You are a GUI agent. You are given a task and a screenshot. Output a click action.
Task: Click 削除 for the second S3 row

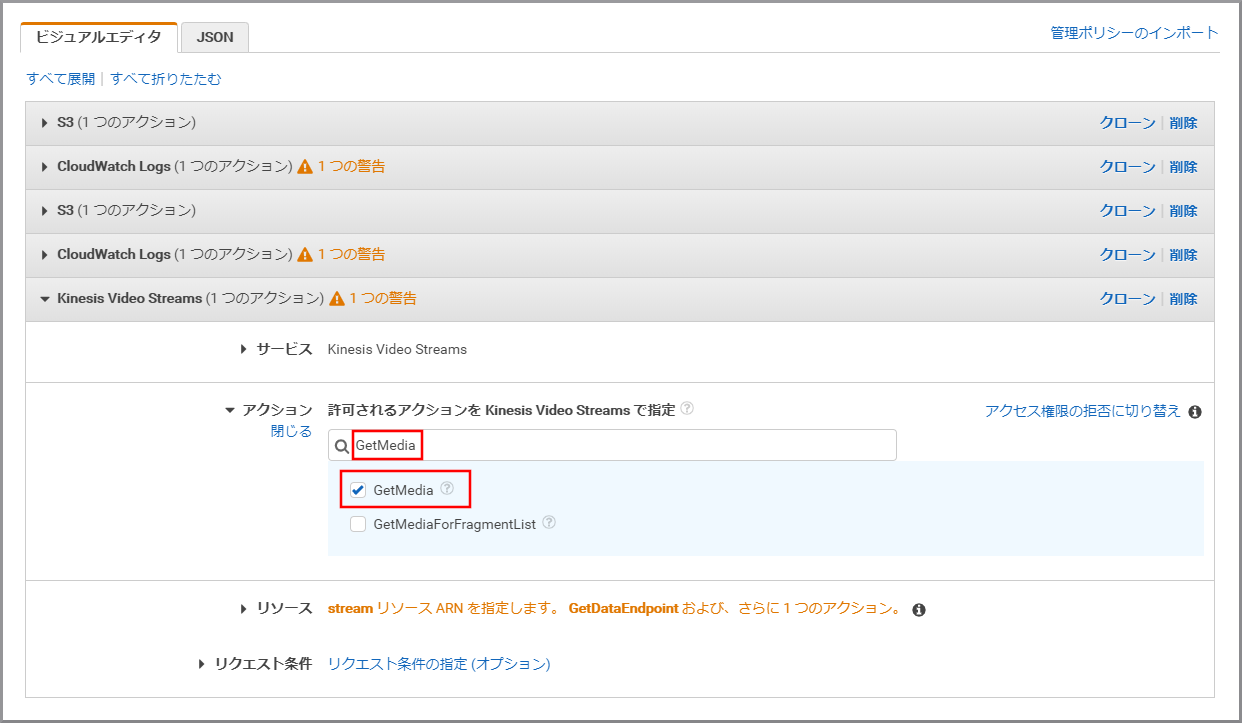(x=1183, y=211)
